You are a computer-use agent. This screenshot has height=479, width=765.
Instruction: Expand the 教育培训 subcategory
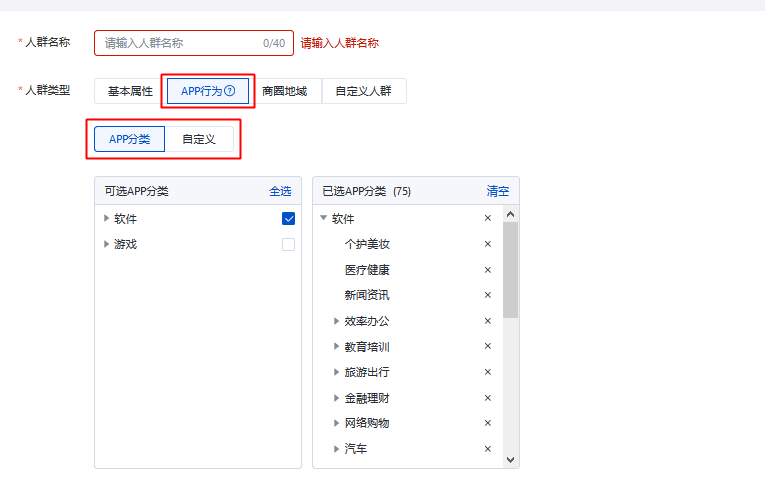(x=336, y=346)
